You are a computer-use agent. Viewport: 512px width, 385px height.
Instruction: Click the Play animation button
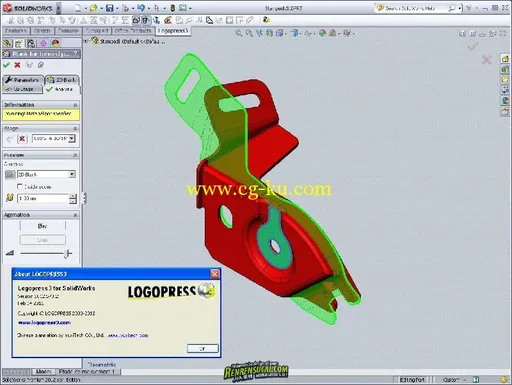43,226
